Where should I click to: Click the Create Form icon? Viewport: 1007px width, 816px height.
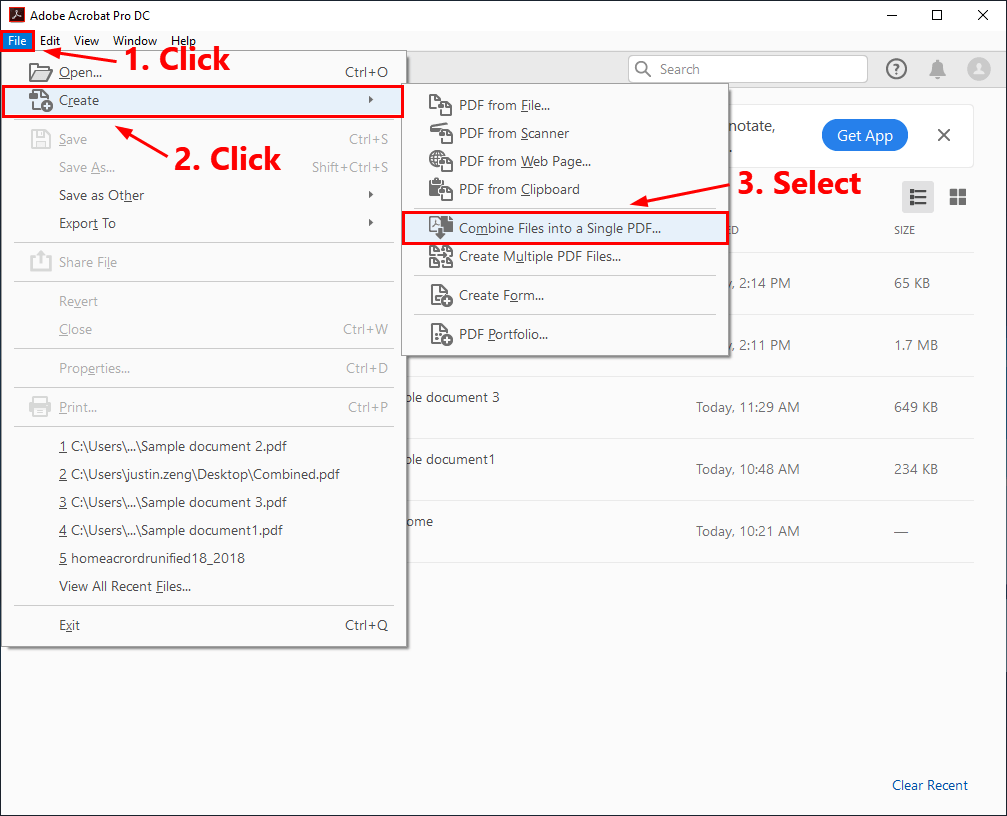point(441,295)
